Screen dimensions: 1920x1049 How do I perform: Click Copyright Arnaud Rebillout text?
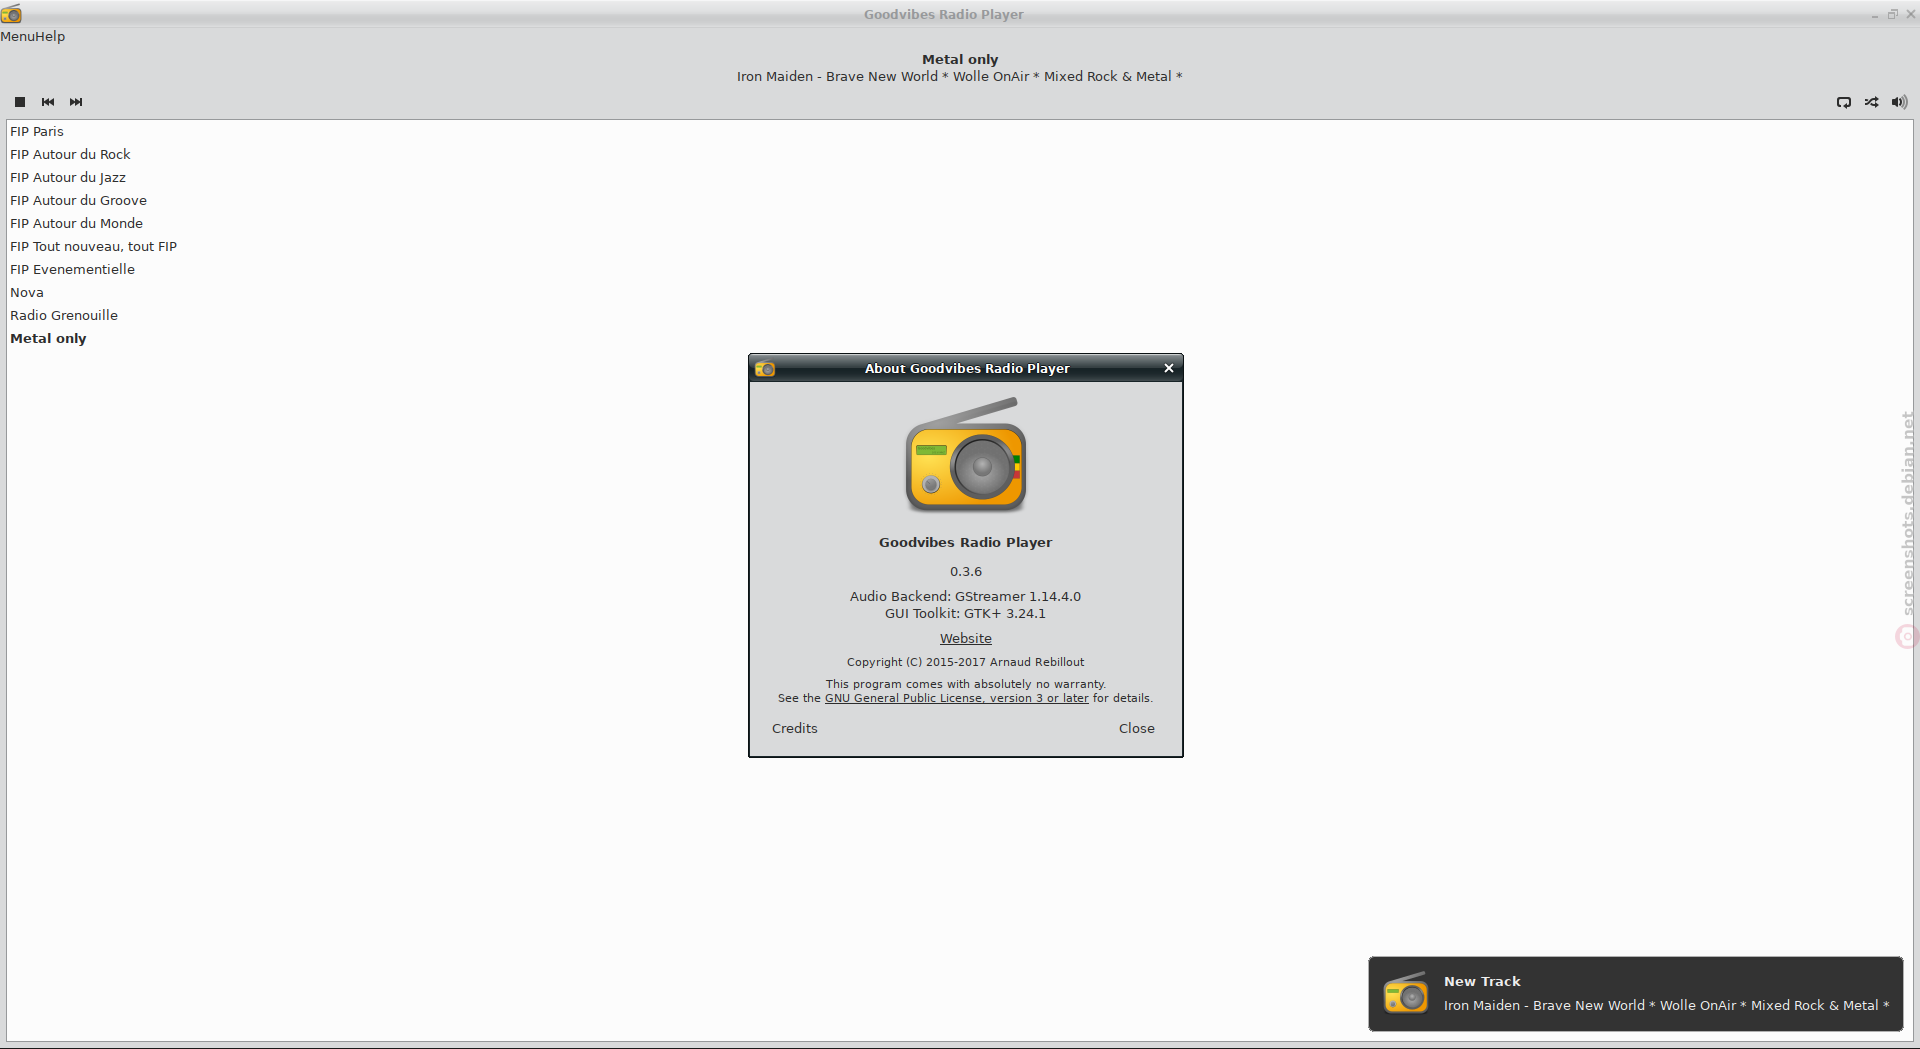point(966,662)
